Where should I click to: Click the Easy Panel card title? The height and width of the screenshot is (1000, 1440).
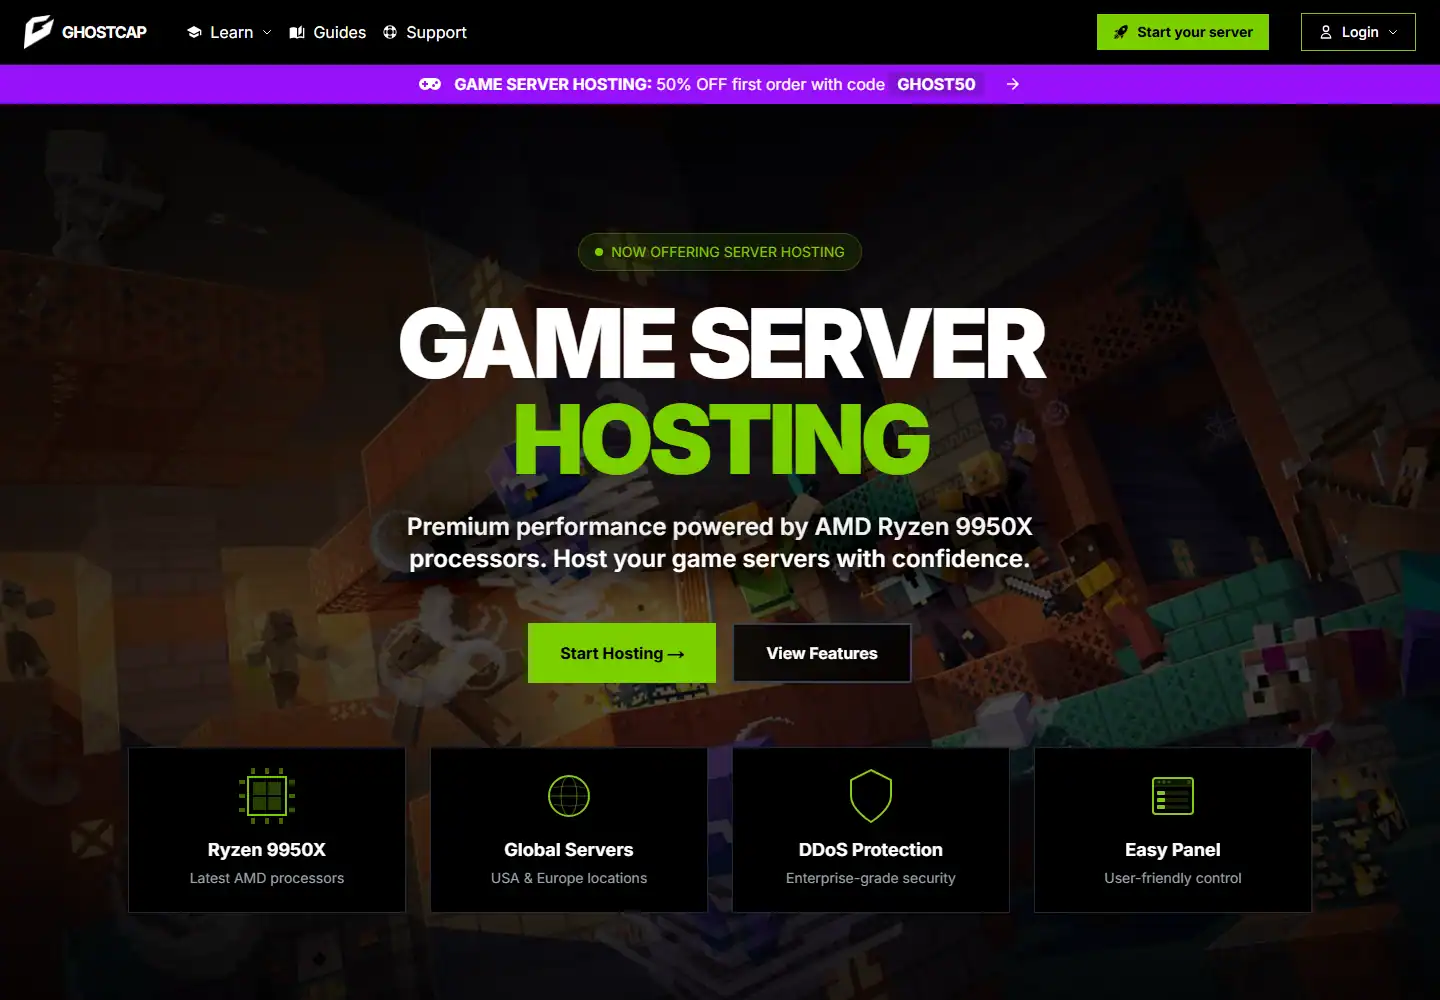pos(1173,850)
